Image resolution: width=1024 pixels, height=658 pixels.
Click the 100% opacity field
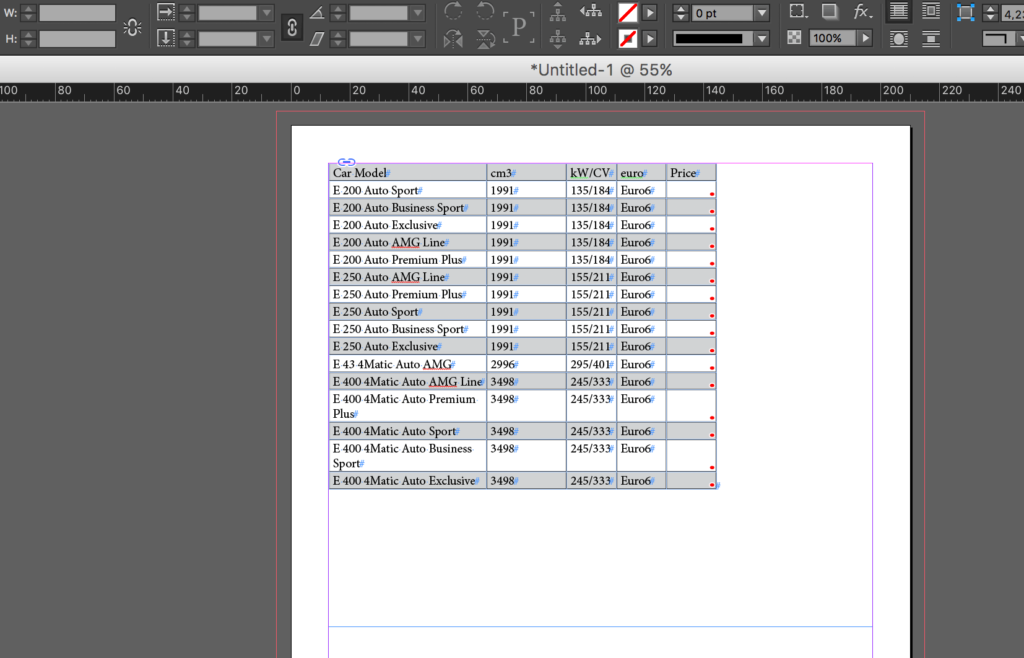tap(833, 38)
